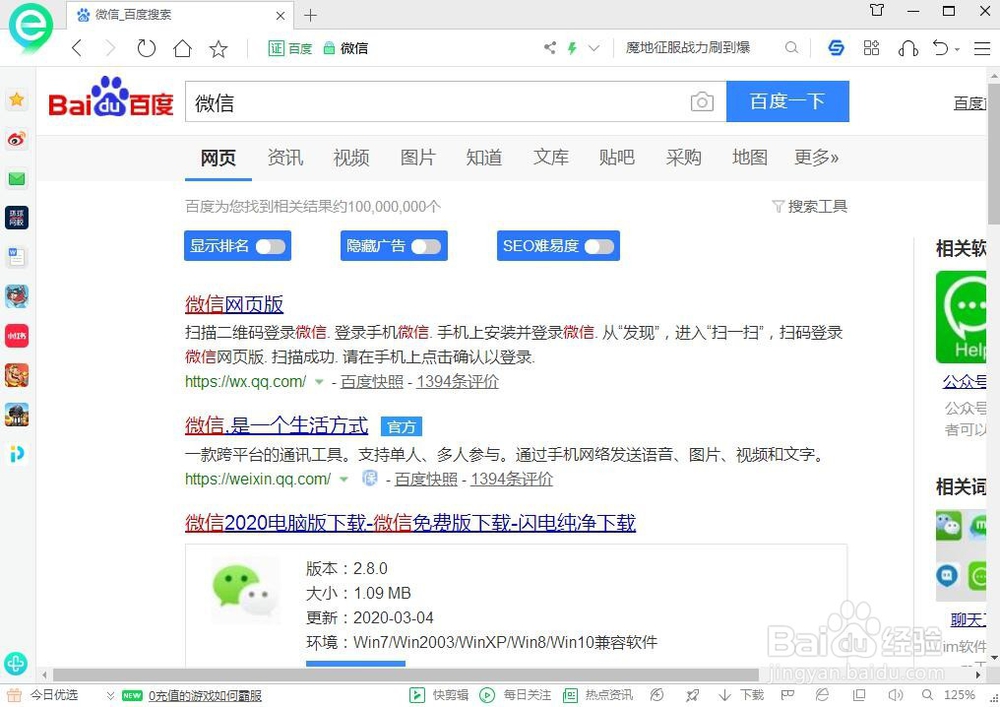Open 热点资讯 in the status bar
The width and height of the screenshot is (1000, 707).
pyautogui.click(x=598, y=695)
